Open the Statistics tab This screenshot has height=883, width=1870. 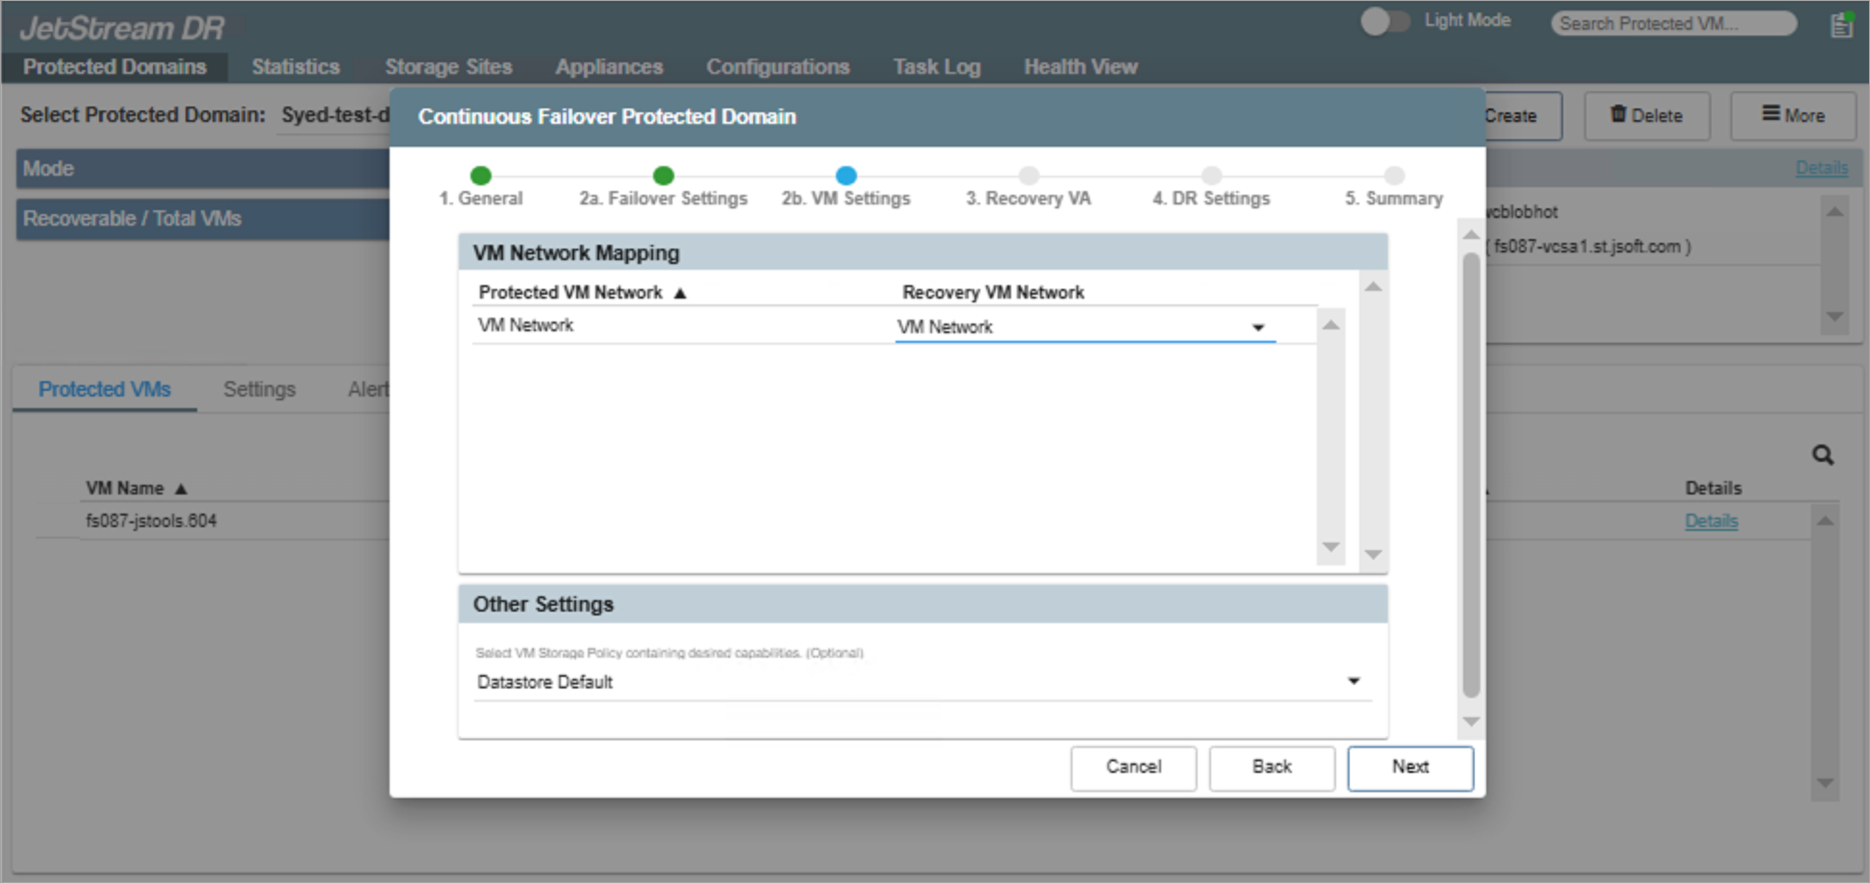click(295, 67)
